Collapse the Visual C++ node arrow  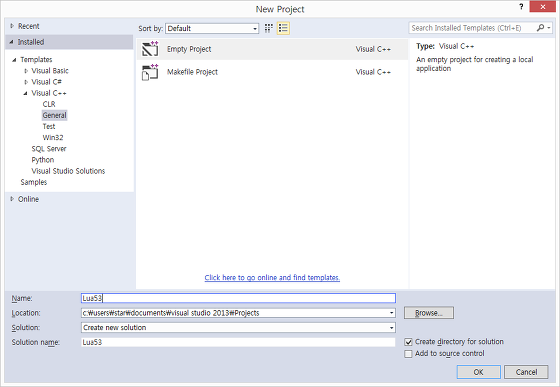(25, 93)
